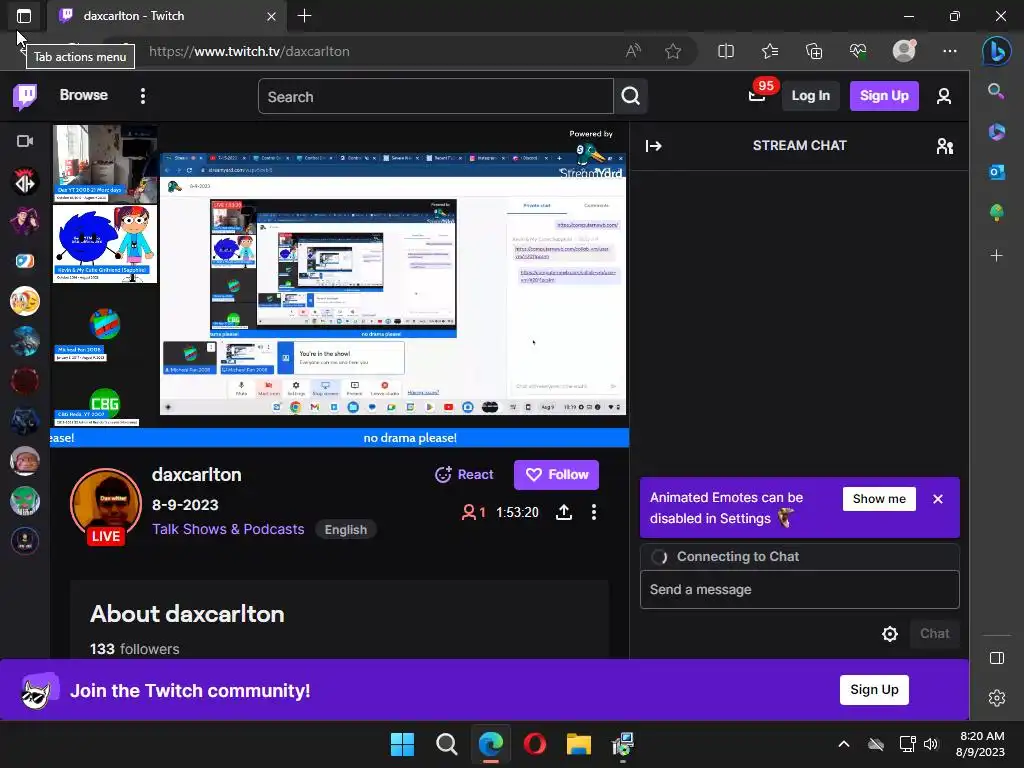Open more options dots beside share

[x=594, y=512]
